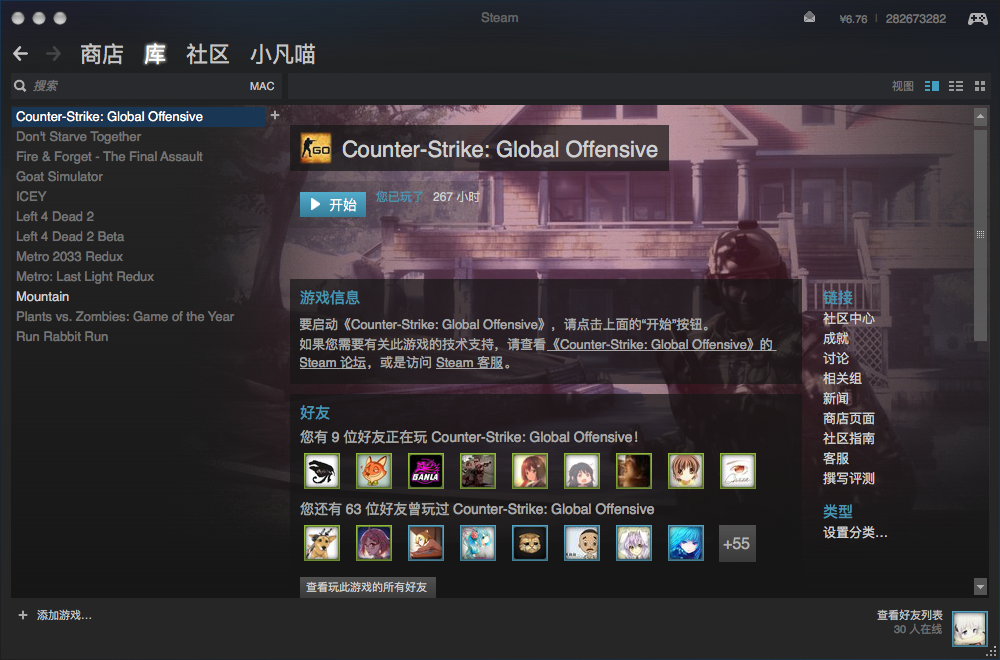
Task: Click the magnifier search icon
Action: click(20, 86)
